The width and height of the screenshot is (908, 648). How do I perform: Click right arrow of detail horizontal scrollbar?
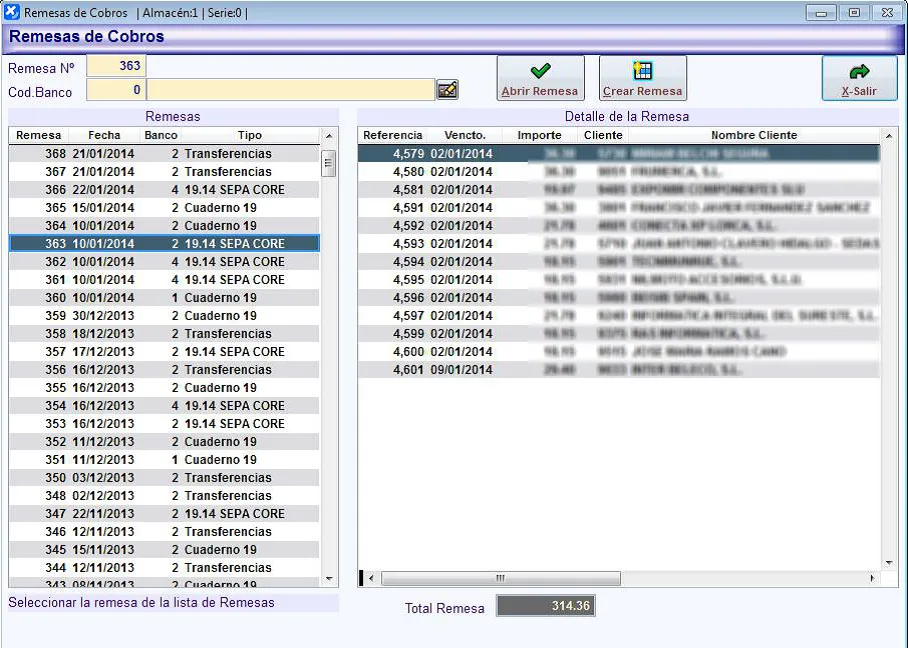coord(871,578)
